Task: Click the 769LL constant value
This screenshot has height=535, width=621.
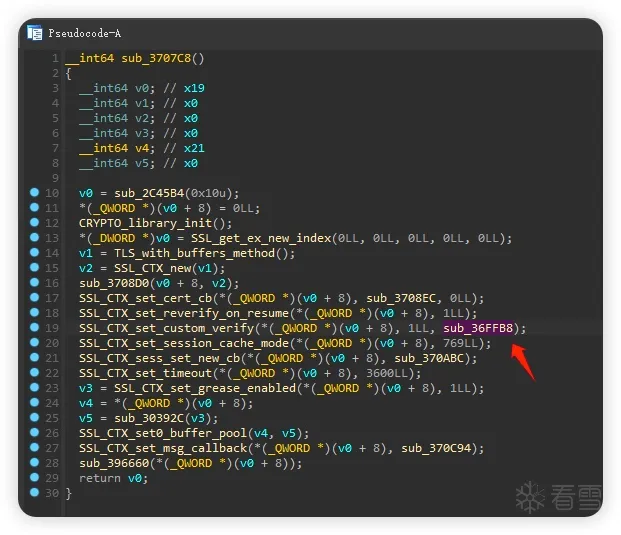Action: tap(461, 343)
